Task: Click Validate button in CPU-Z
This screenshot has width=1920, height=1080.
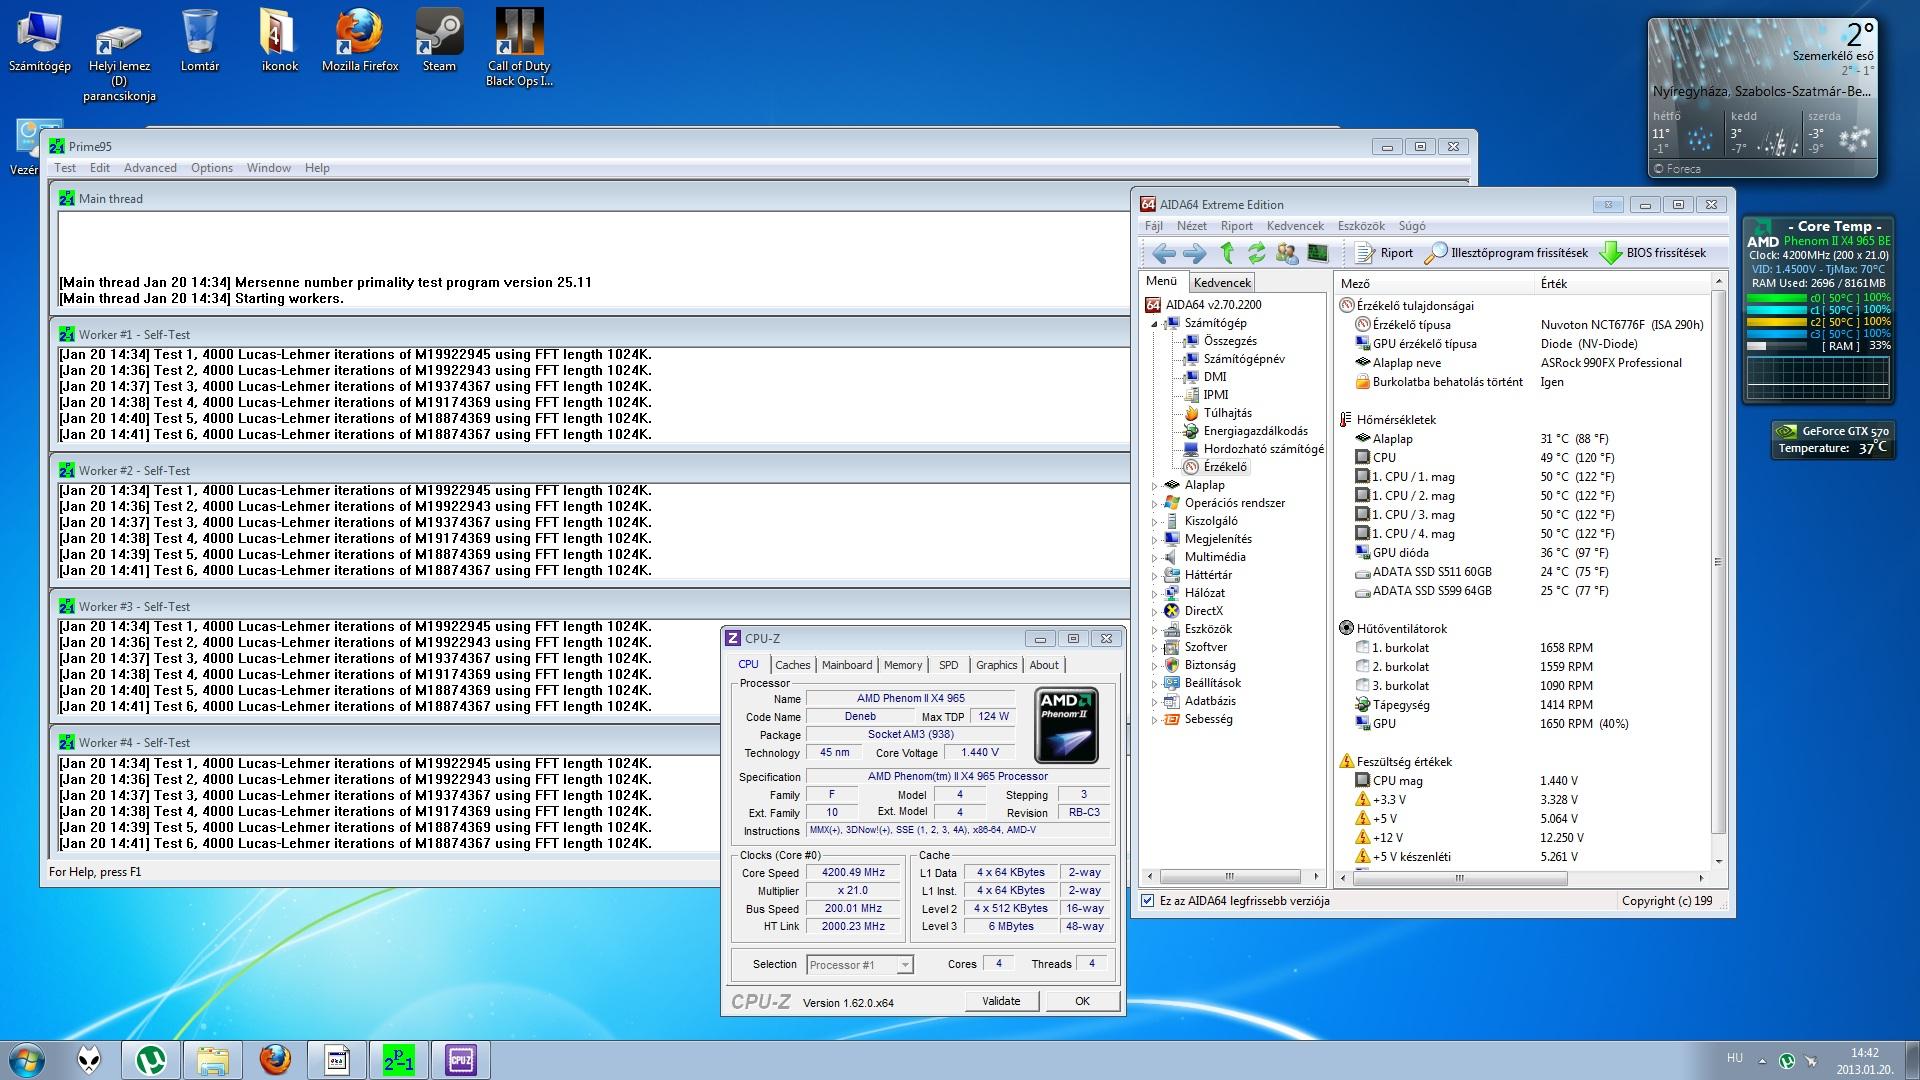Action: pyautogui.click(x=1001, y=1001)
